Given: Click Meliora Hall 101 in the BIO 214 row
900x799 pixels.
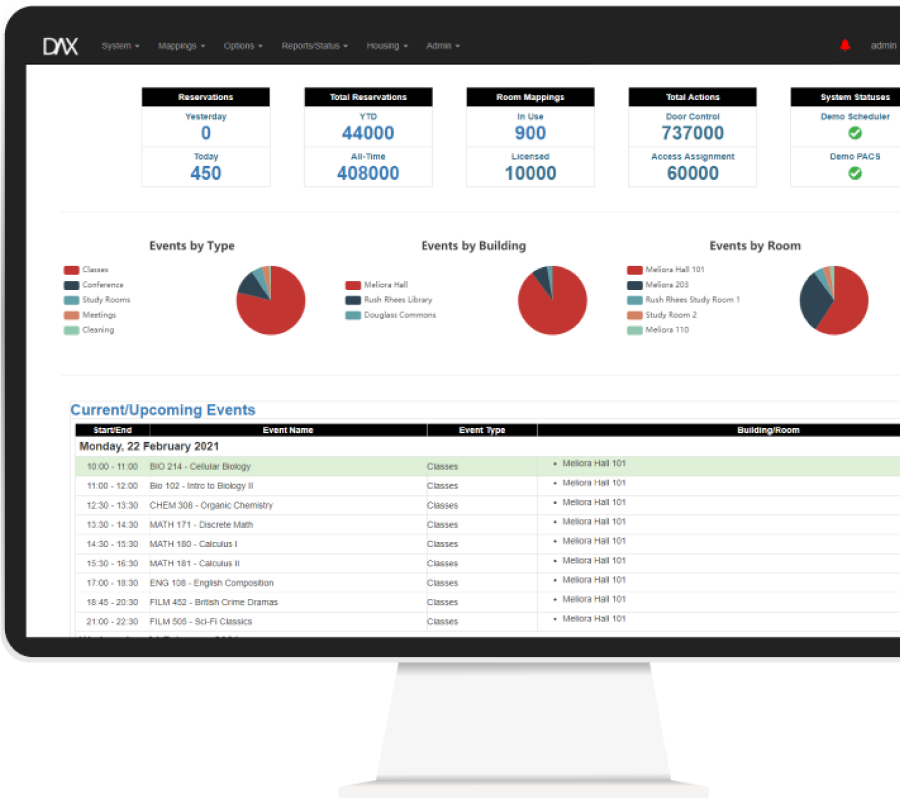Looking at the screenshot, I should tap(594, 464).
